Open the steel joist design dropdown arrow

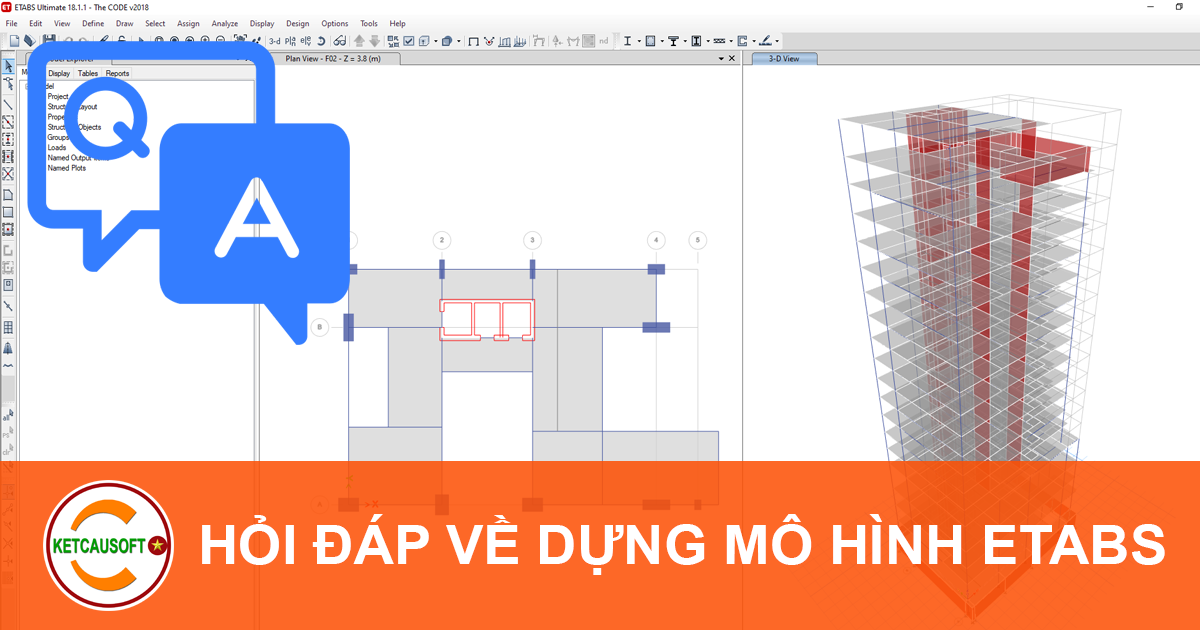pyautogui.click(x=731, y=41)
